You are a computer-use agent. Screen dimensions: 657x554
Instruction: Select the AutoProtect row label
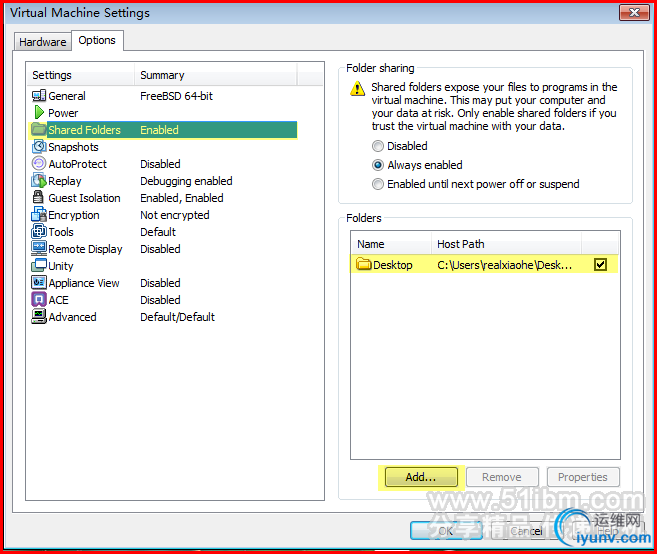point(78,164)
